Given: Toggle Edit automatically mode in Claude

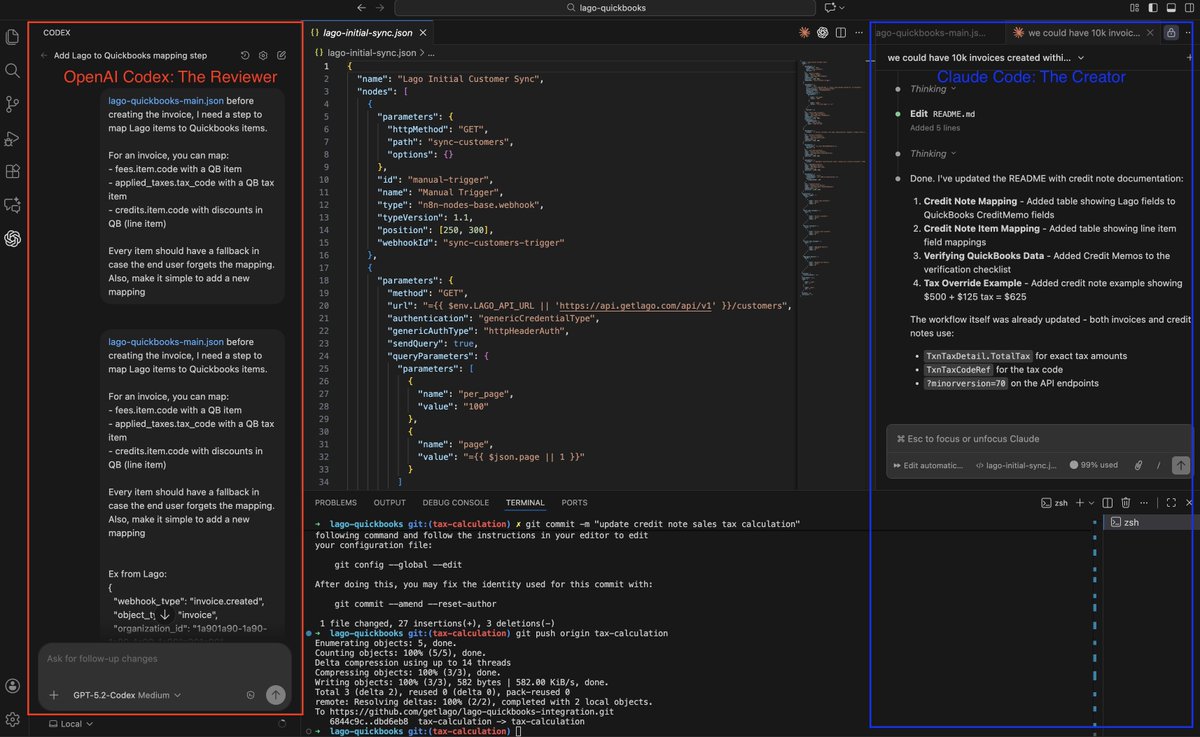Looking at the screenshot, I should point(928,465).
